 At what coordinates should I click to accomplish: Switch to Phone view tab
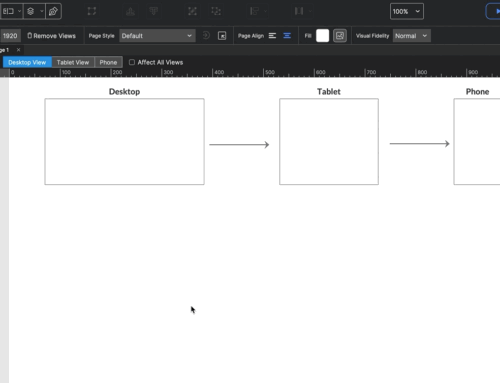(x=108, y=62)
